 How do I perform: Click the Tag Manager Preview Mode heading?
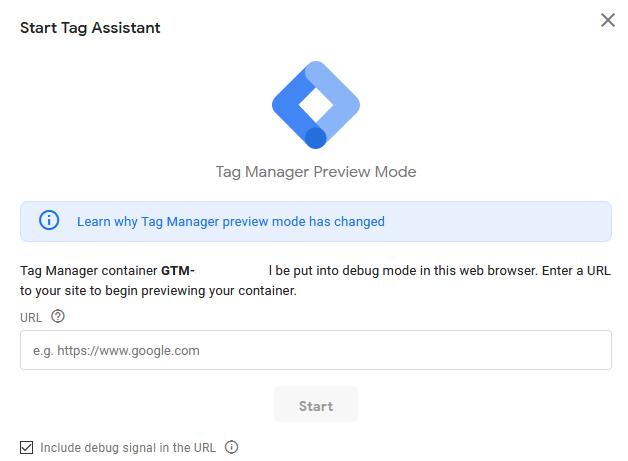click(x=315, y=172)
